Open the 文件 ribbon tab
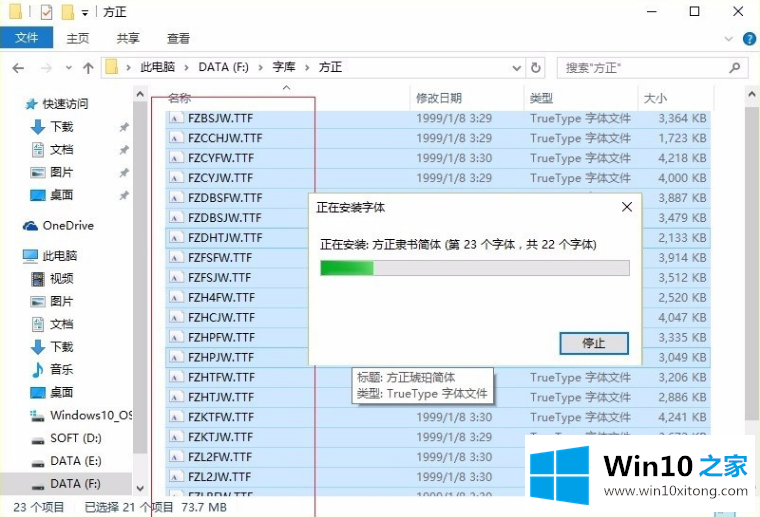 27,38
